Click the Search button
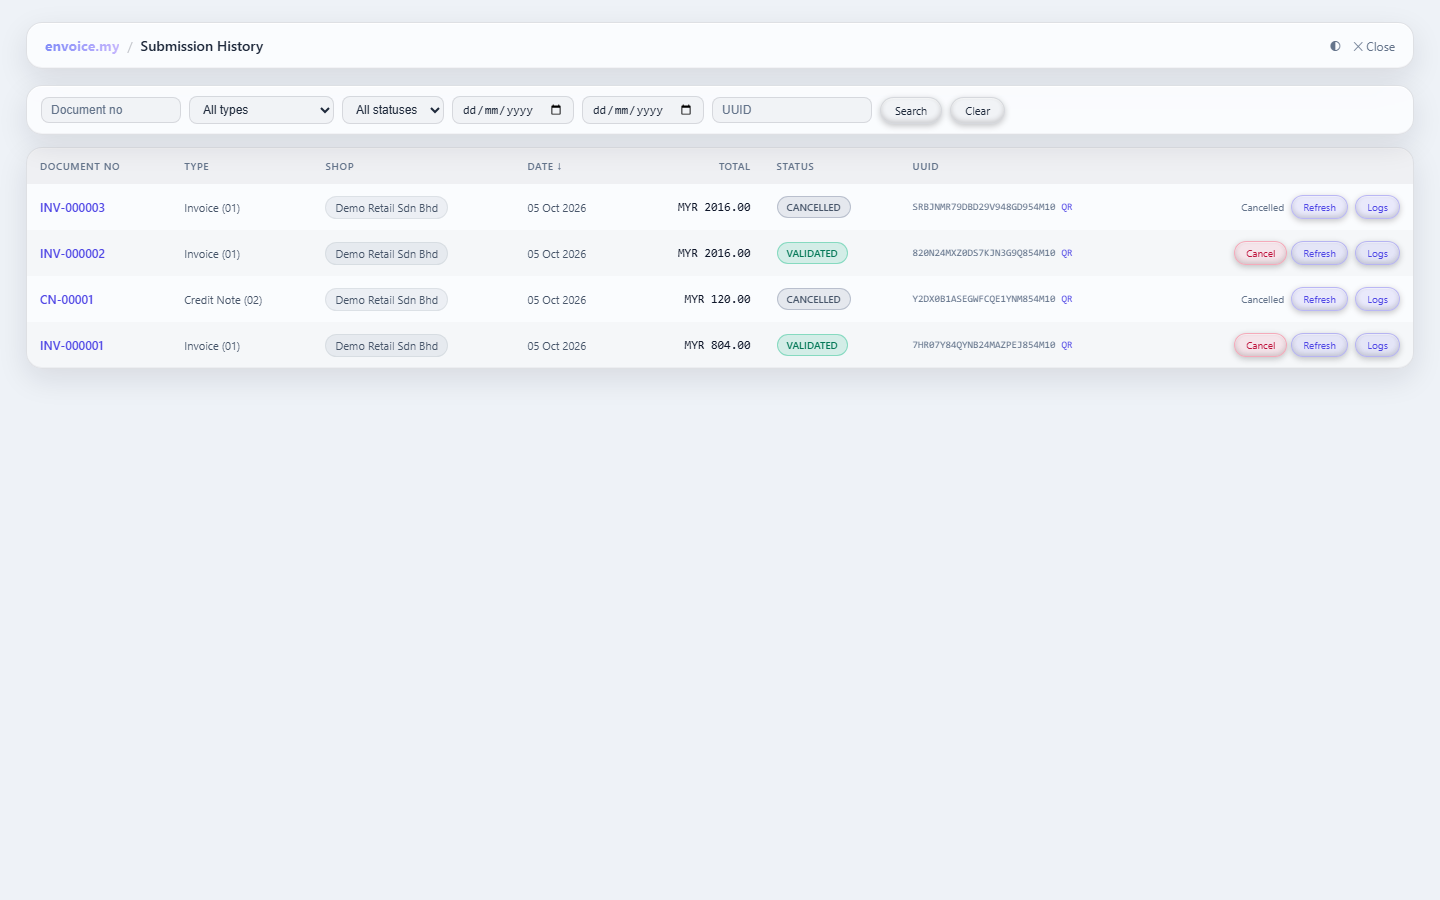 [x=911, y=111]
